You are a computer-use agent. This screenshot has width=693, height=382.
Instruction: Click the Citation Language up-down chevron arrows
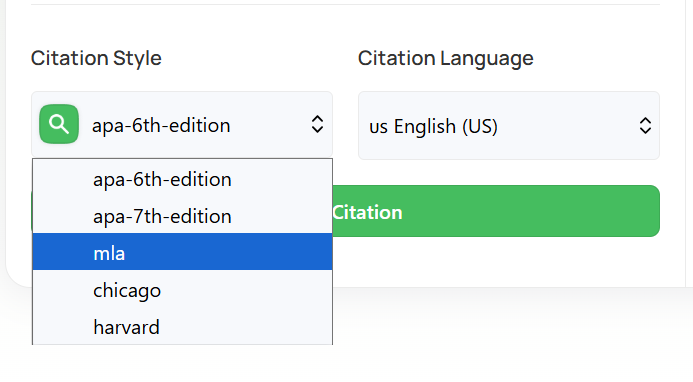[645, 126]
